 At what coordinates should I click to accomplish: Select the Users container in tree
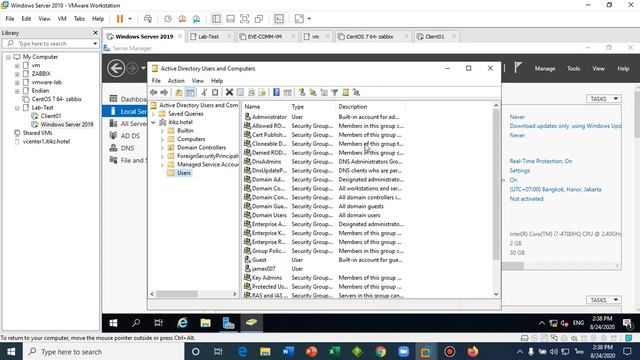(x=184, y=173)
